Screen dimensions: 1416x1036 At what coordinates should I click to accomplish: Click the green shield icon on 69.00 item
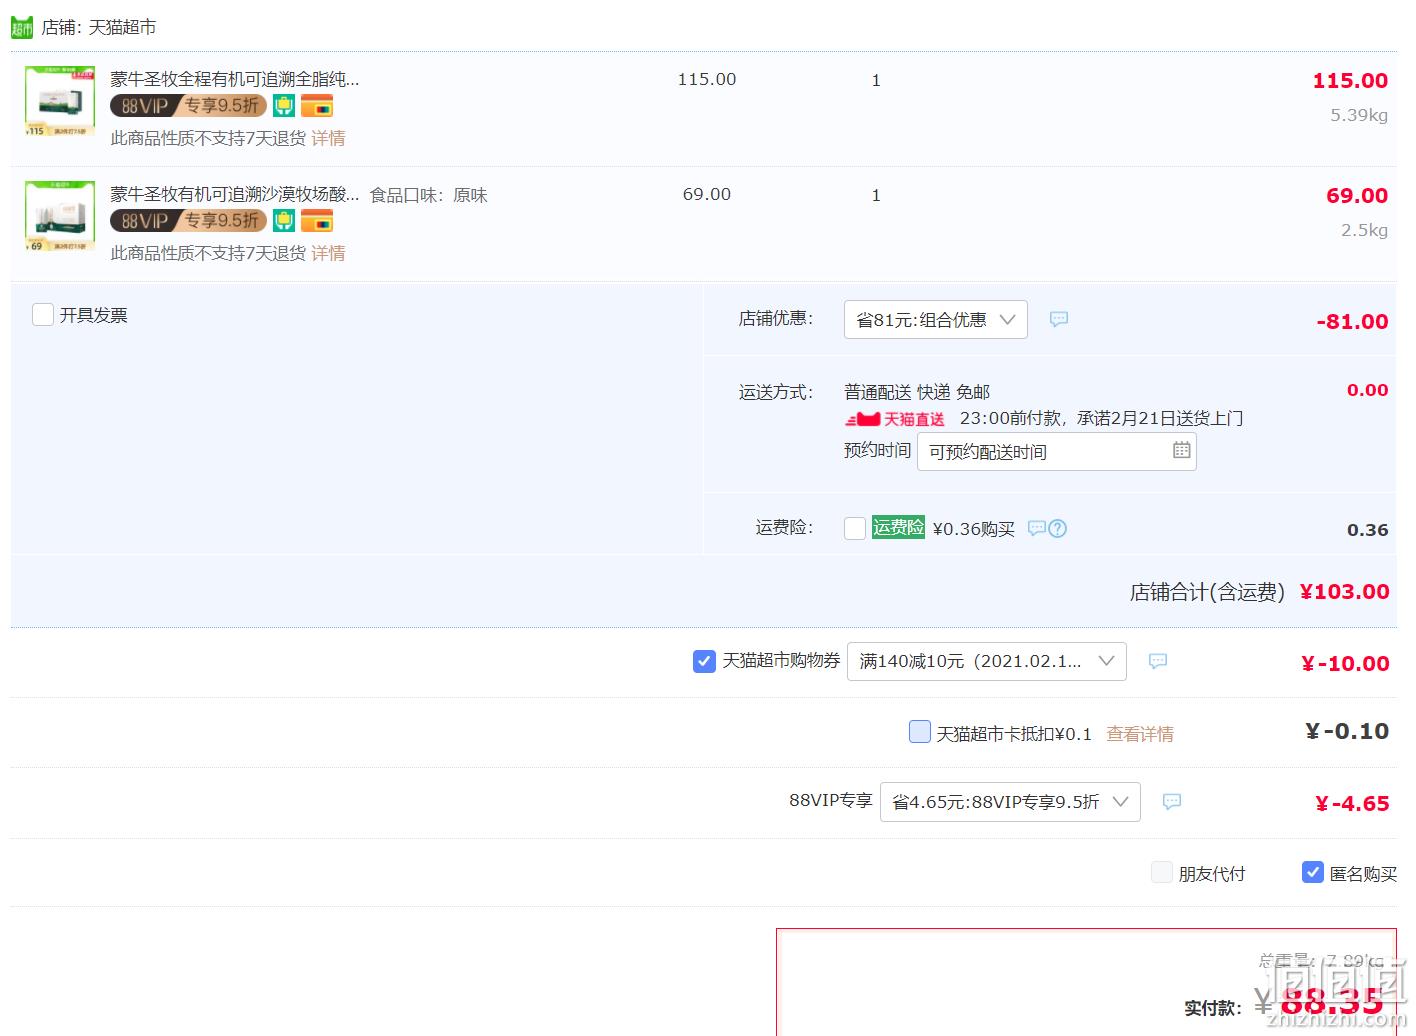[284, 221]
